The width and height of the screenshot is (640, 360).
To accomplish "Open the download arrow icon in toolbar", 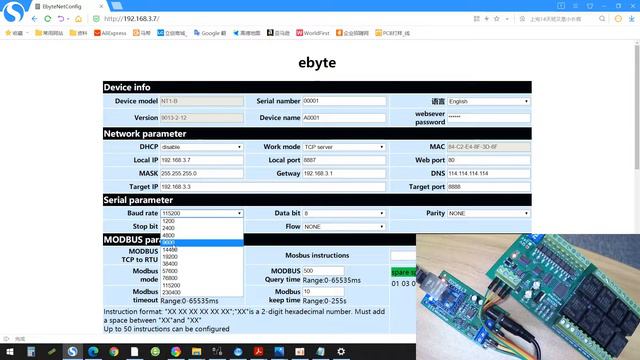I will tap(632, 19).
